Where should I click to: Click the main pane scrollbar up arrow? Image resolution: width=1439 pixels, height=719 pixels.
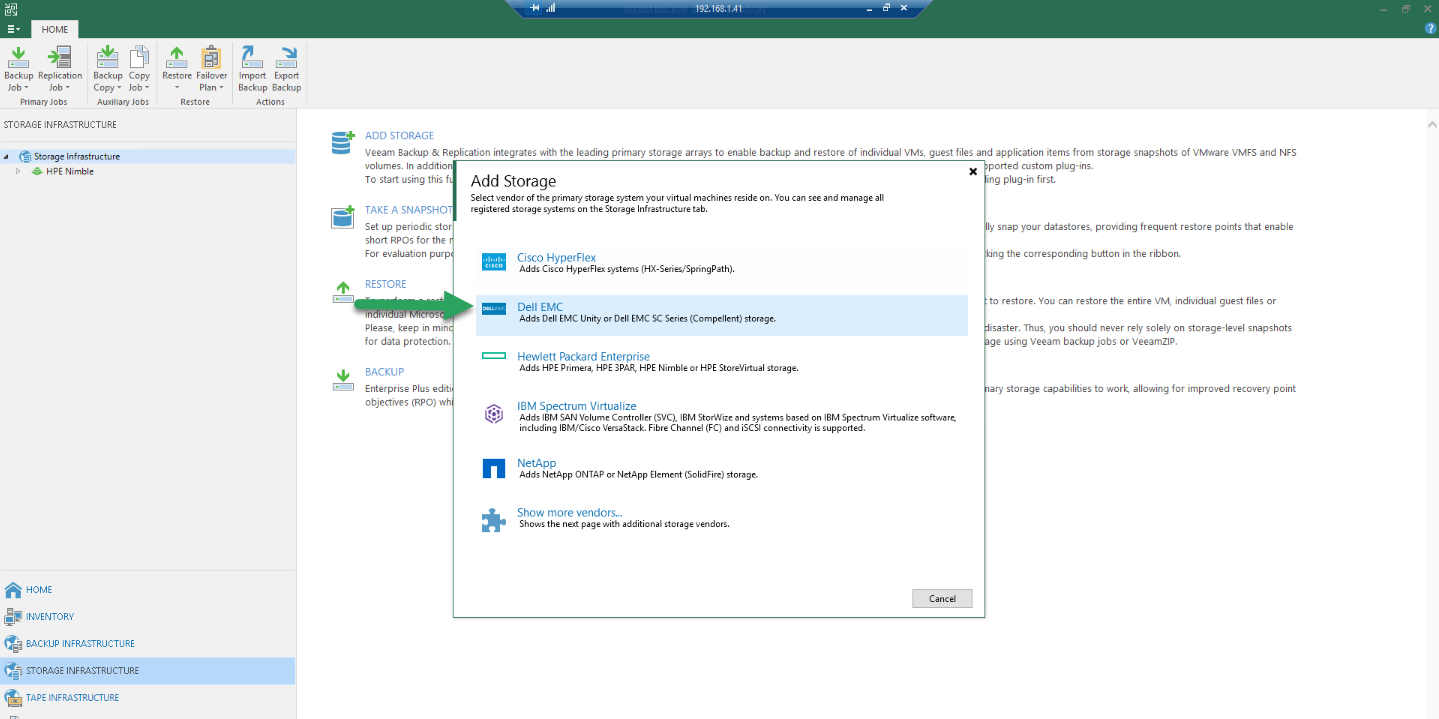click(x=1431, y=126)
